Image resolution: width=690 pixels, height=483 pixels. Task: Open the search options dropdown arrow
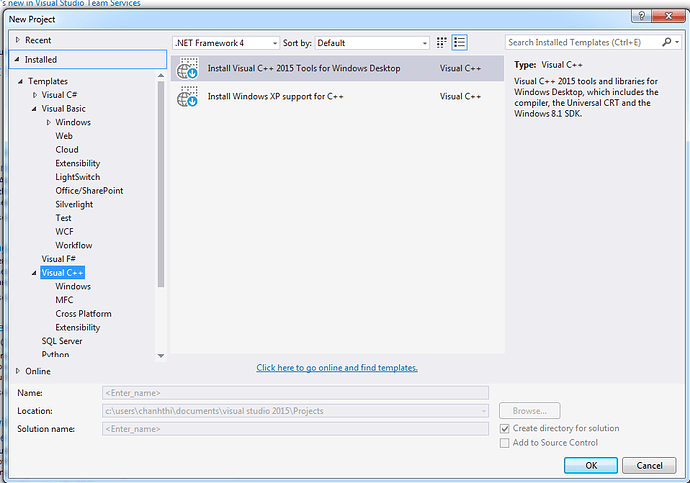click(677, 42)
